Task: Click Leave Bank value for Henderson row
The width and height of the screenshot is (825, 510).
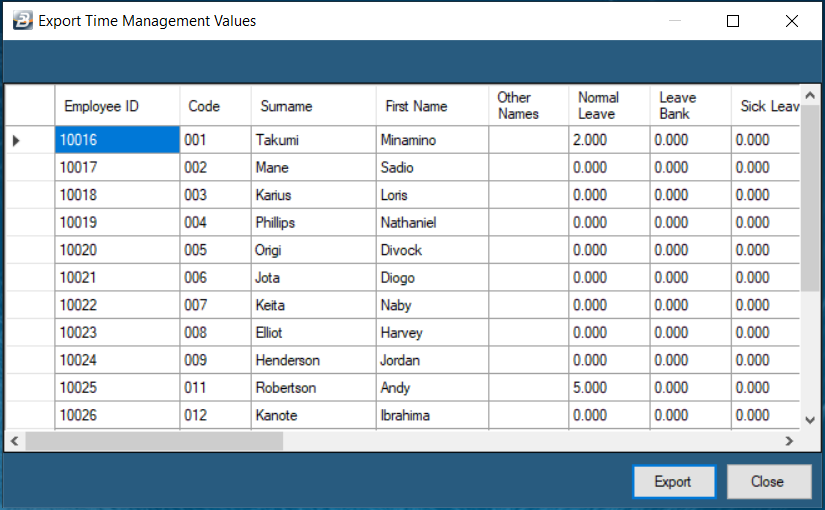Action: [690, 360]
